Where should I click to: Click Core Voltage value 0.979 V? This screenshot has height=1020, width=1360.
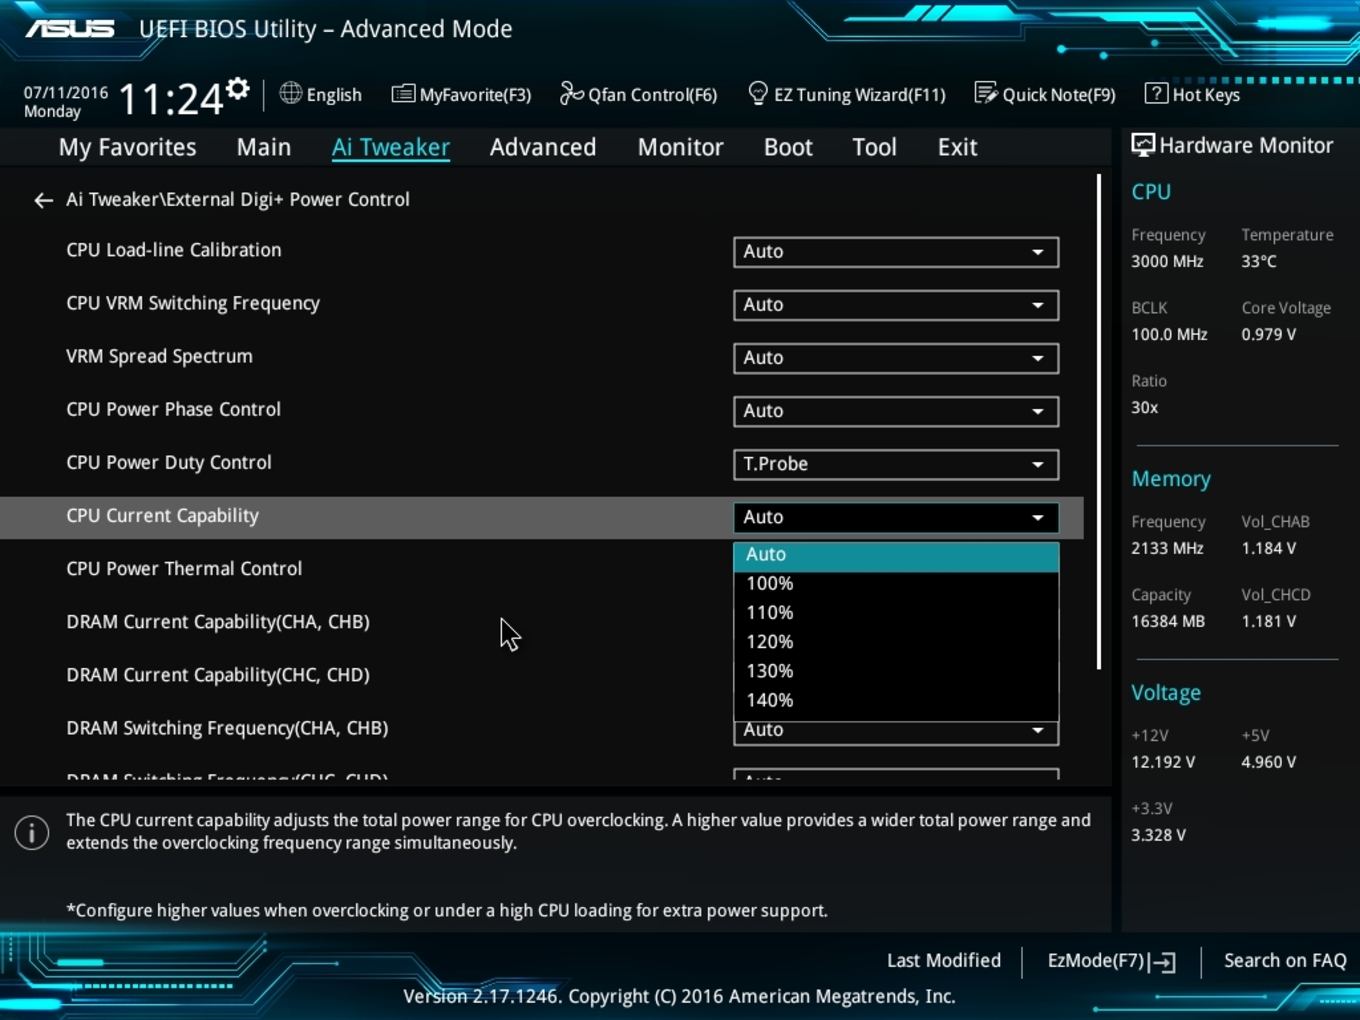[x=1268, y=334]
